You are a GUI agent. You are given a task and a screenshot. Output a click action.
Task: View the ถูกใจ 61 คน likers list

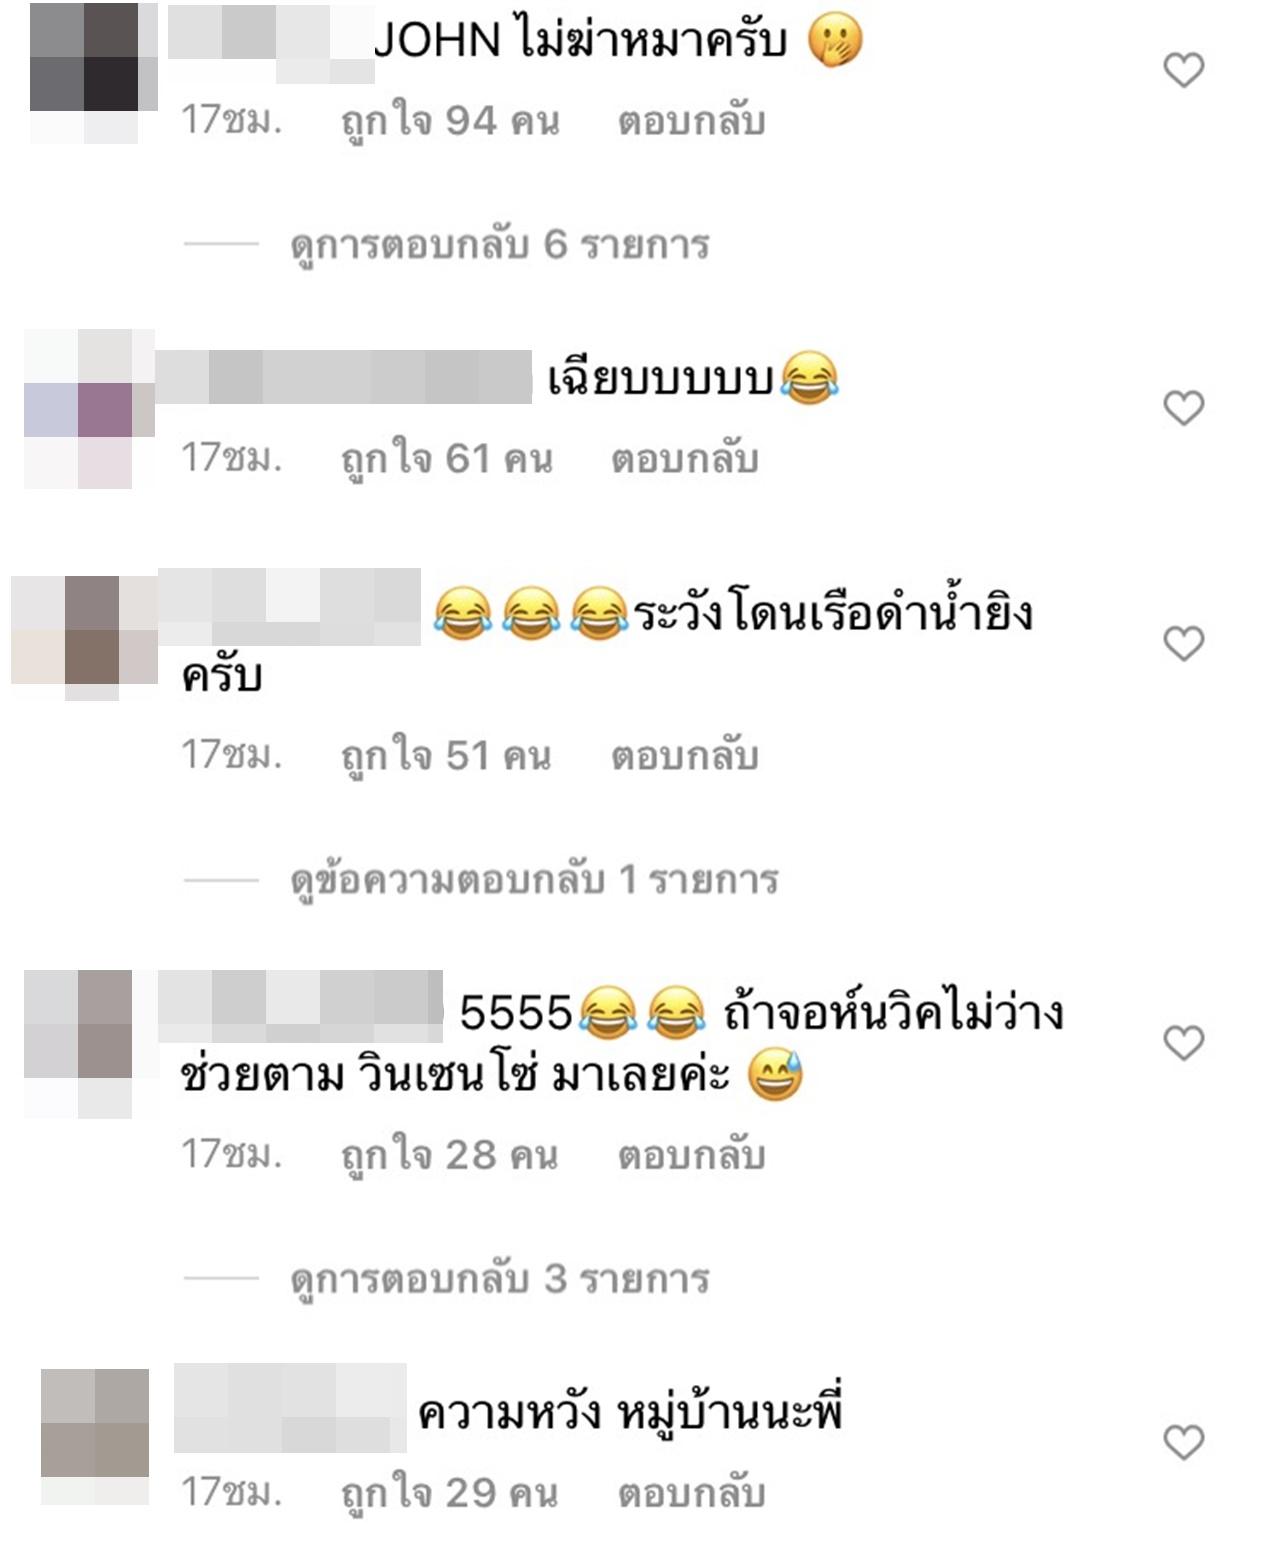(447, 460)
